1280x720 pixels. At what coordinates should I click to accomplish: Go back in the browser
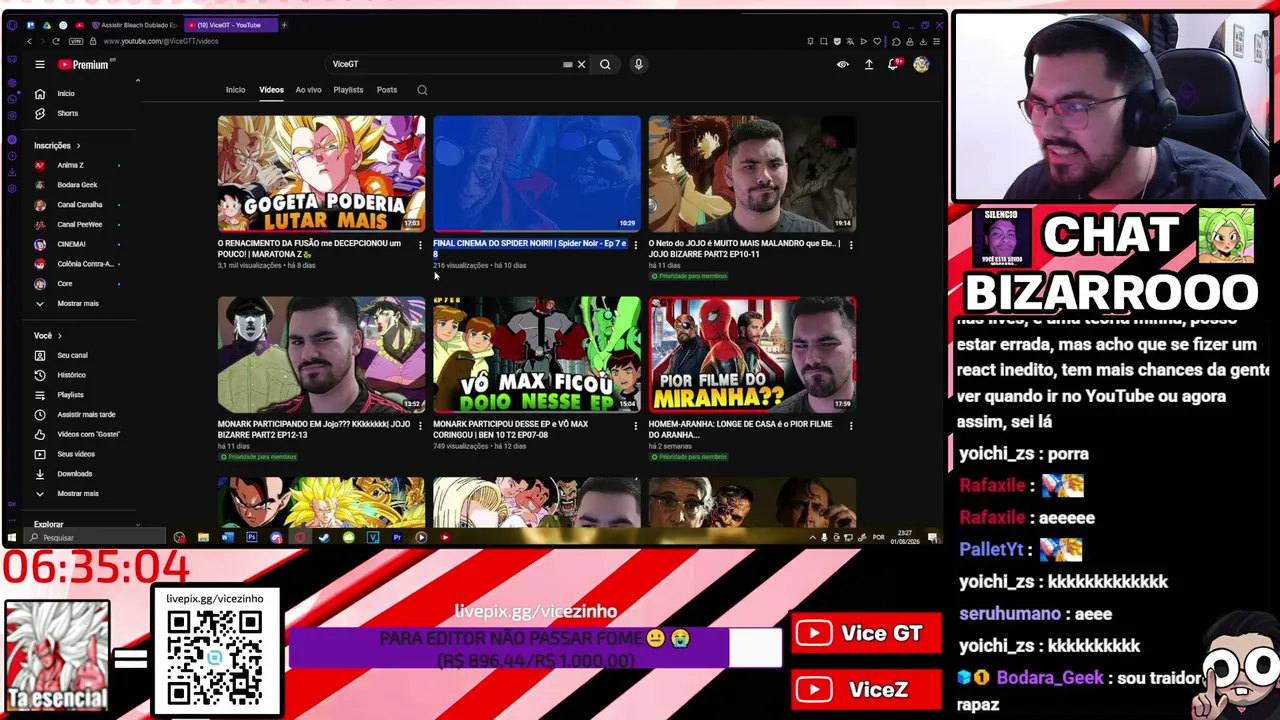29,41
